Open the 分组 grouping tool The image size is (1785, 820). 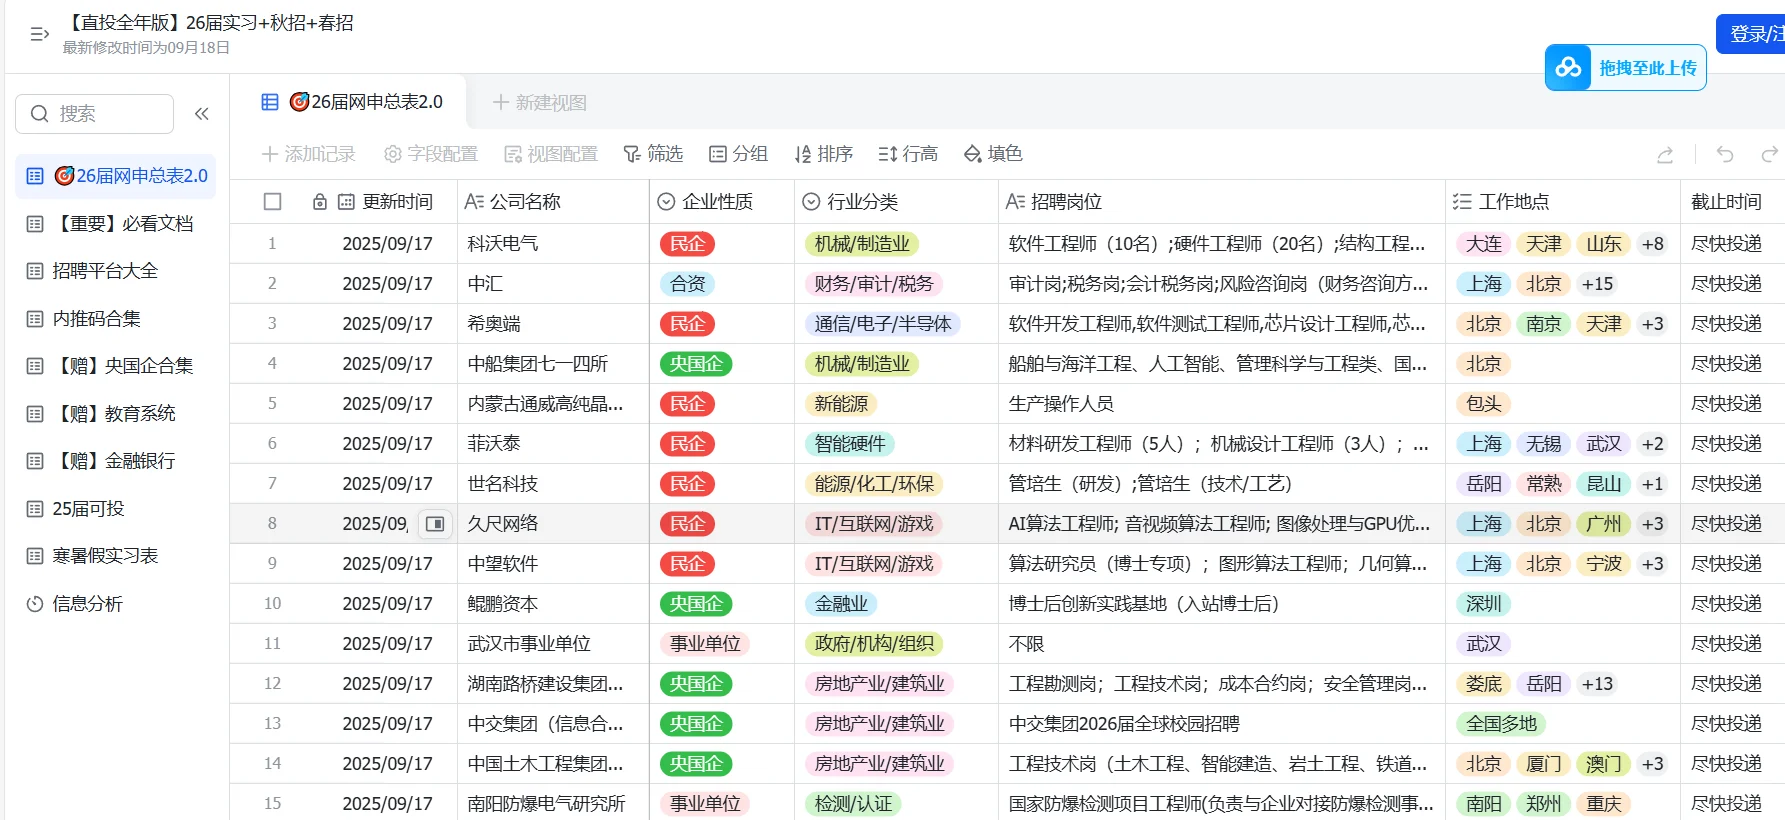pyautogui.click(x=738, y=154)
